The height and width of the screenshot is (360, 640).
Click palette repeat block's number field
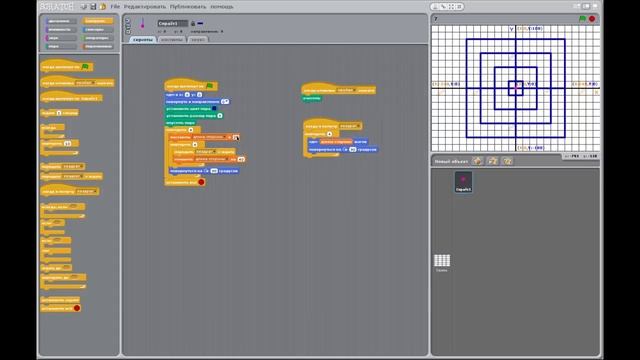click(x=67, y=143)
